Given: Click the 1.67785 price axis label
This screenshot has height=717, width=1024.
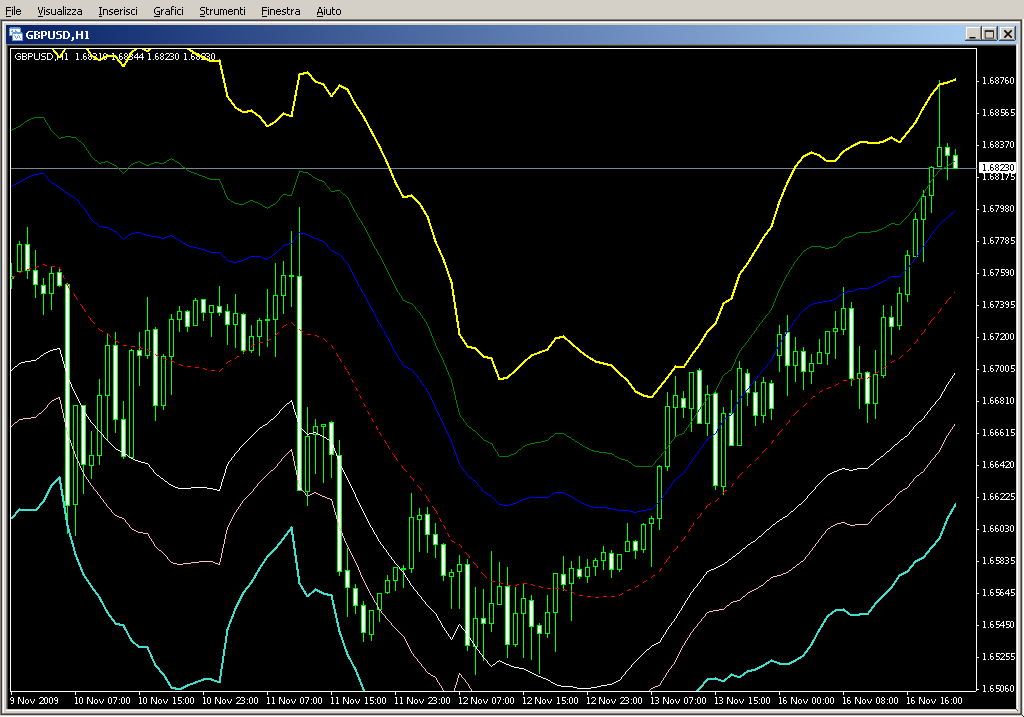Looking at the screenshot, I should click(999, 241).
